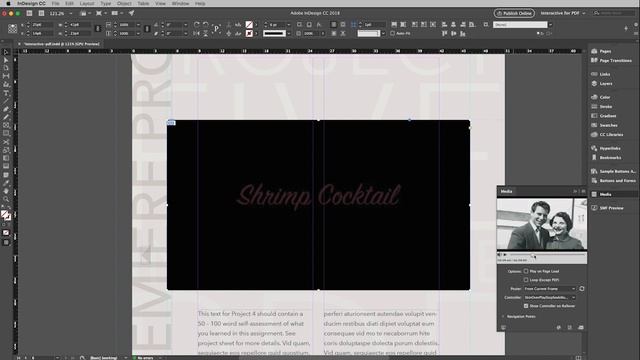Expand the Navigation Points section

[x=503, y=316]
